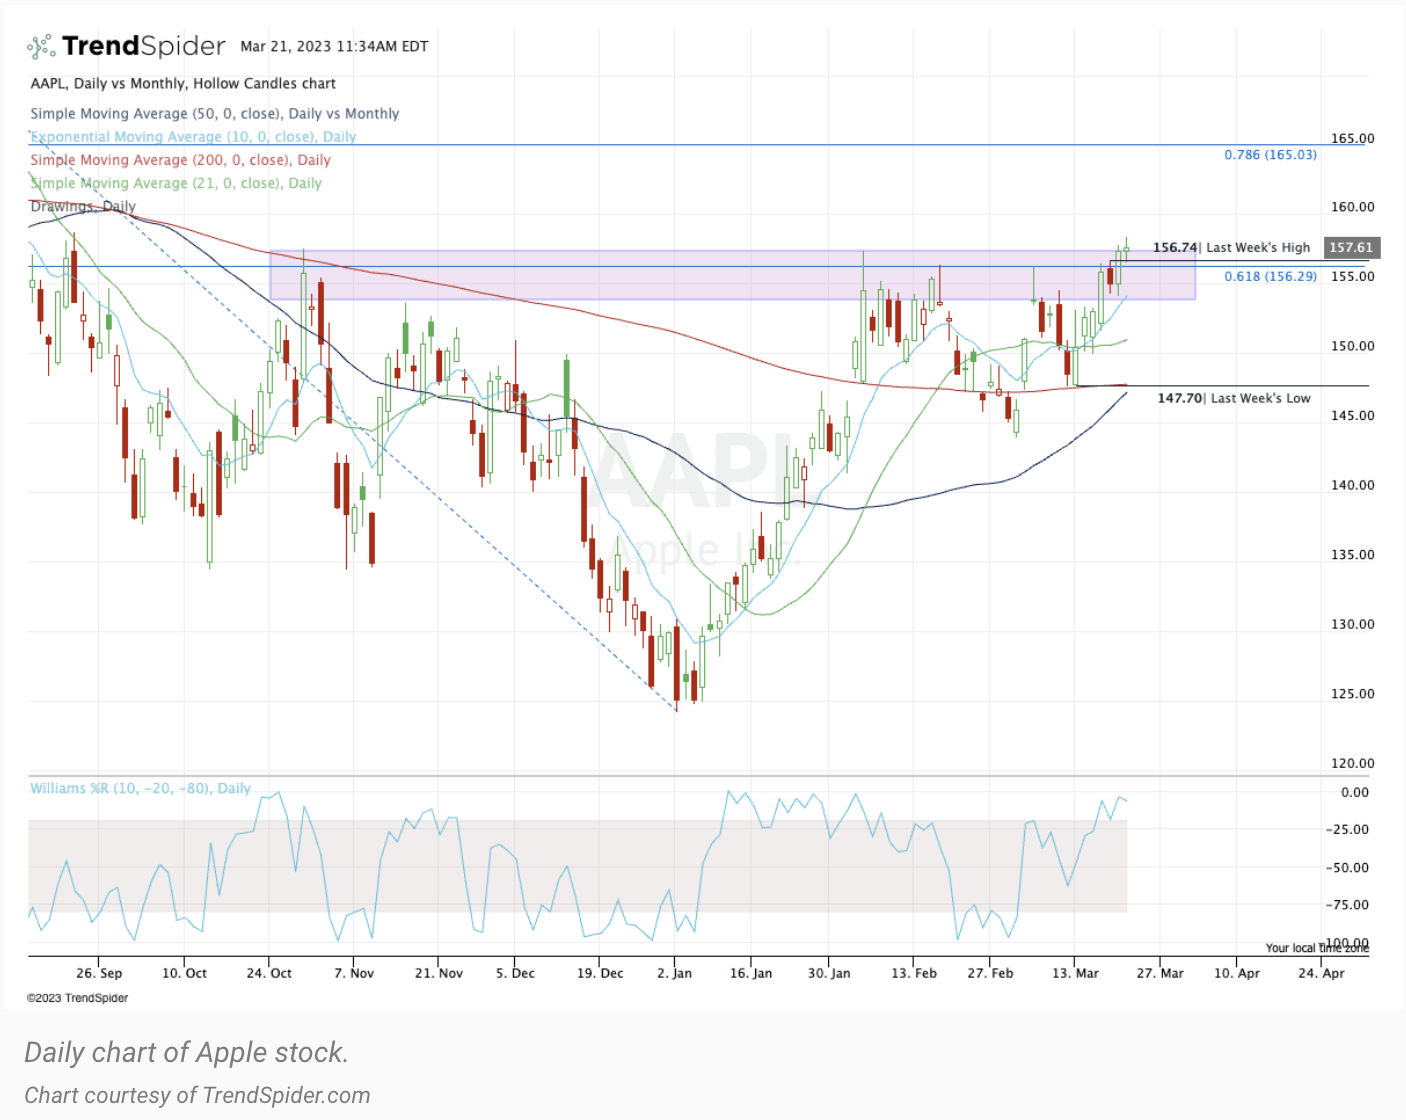Click the -25.00 Williams %R axis label
This screenshot has width=1406, height=1120.
[1347, 829]
